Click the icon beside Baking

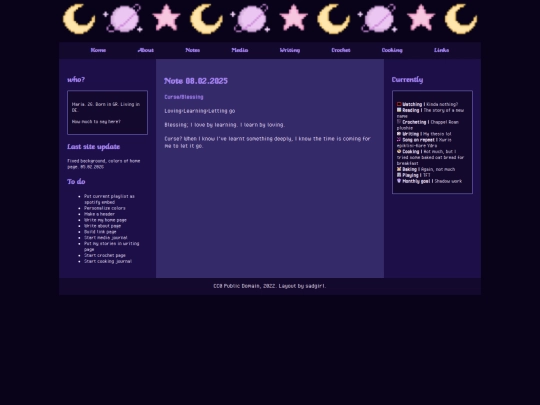coord(399,169)
